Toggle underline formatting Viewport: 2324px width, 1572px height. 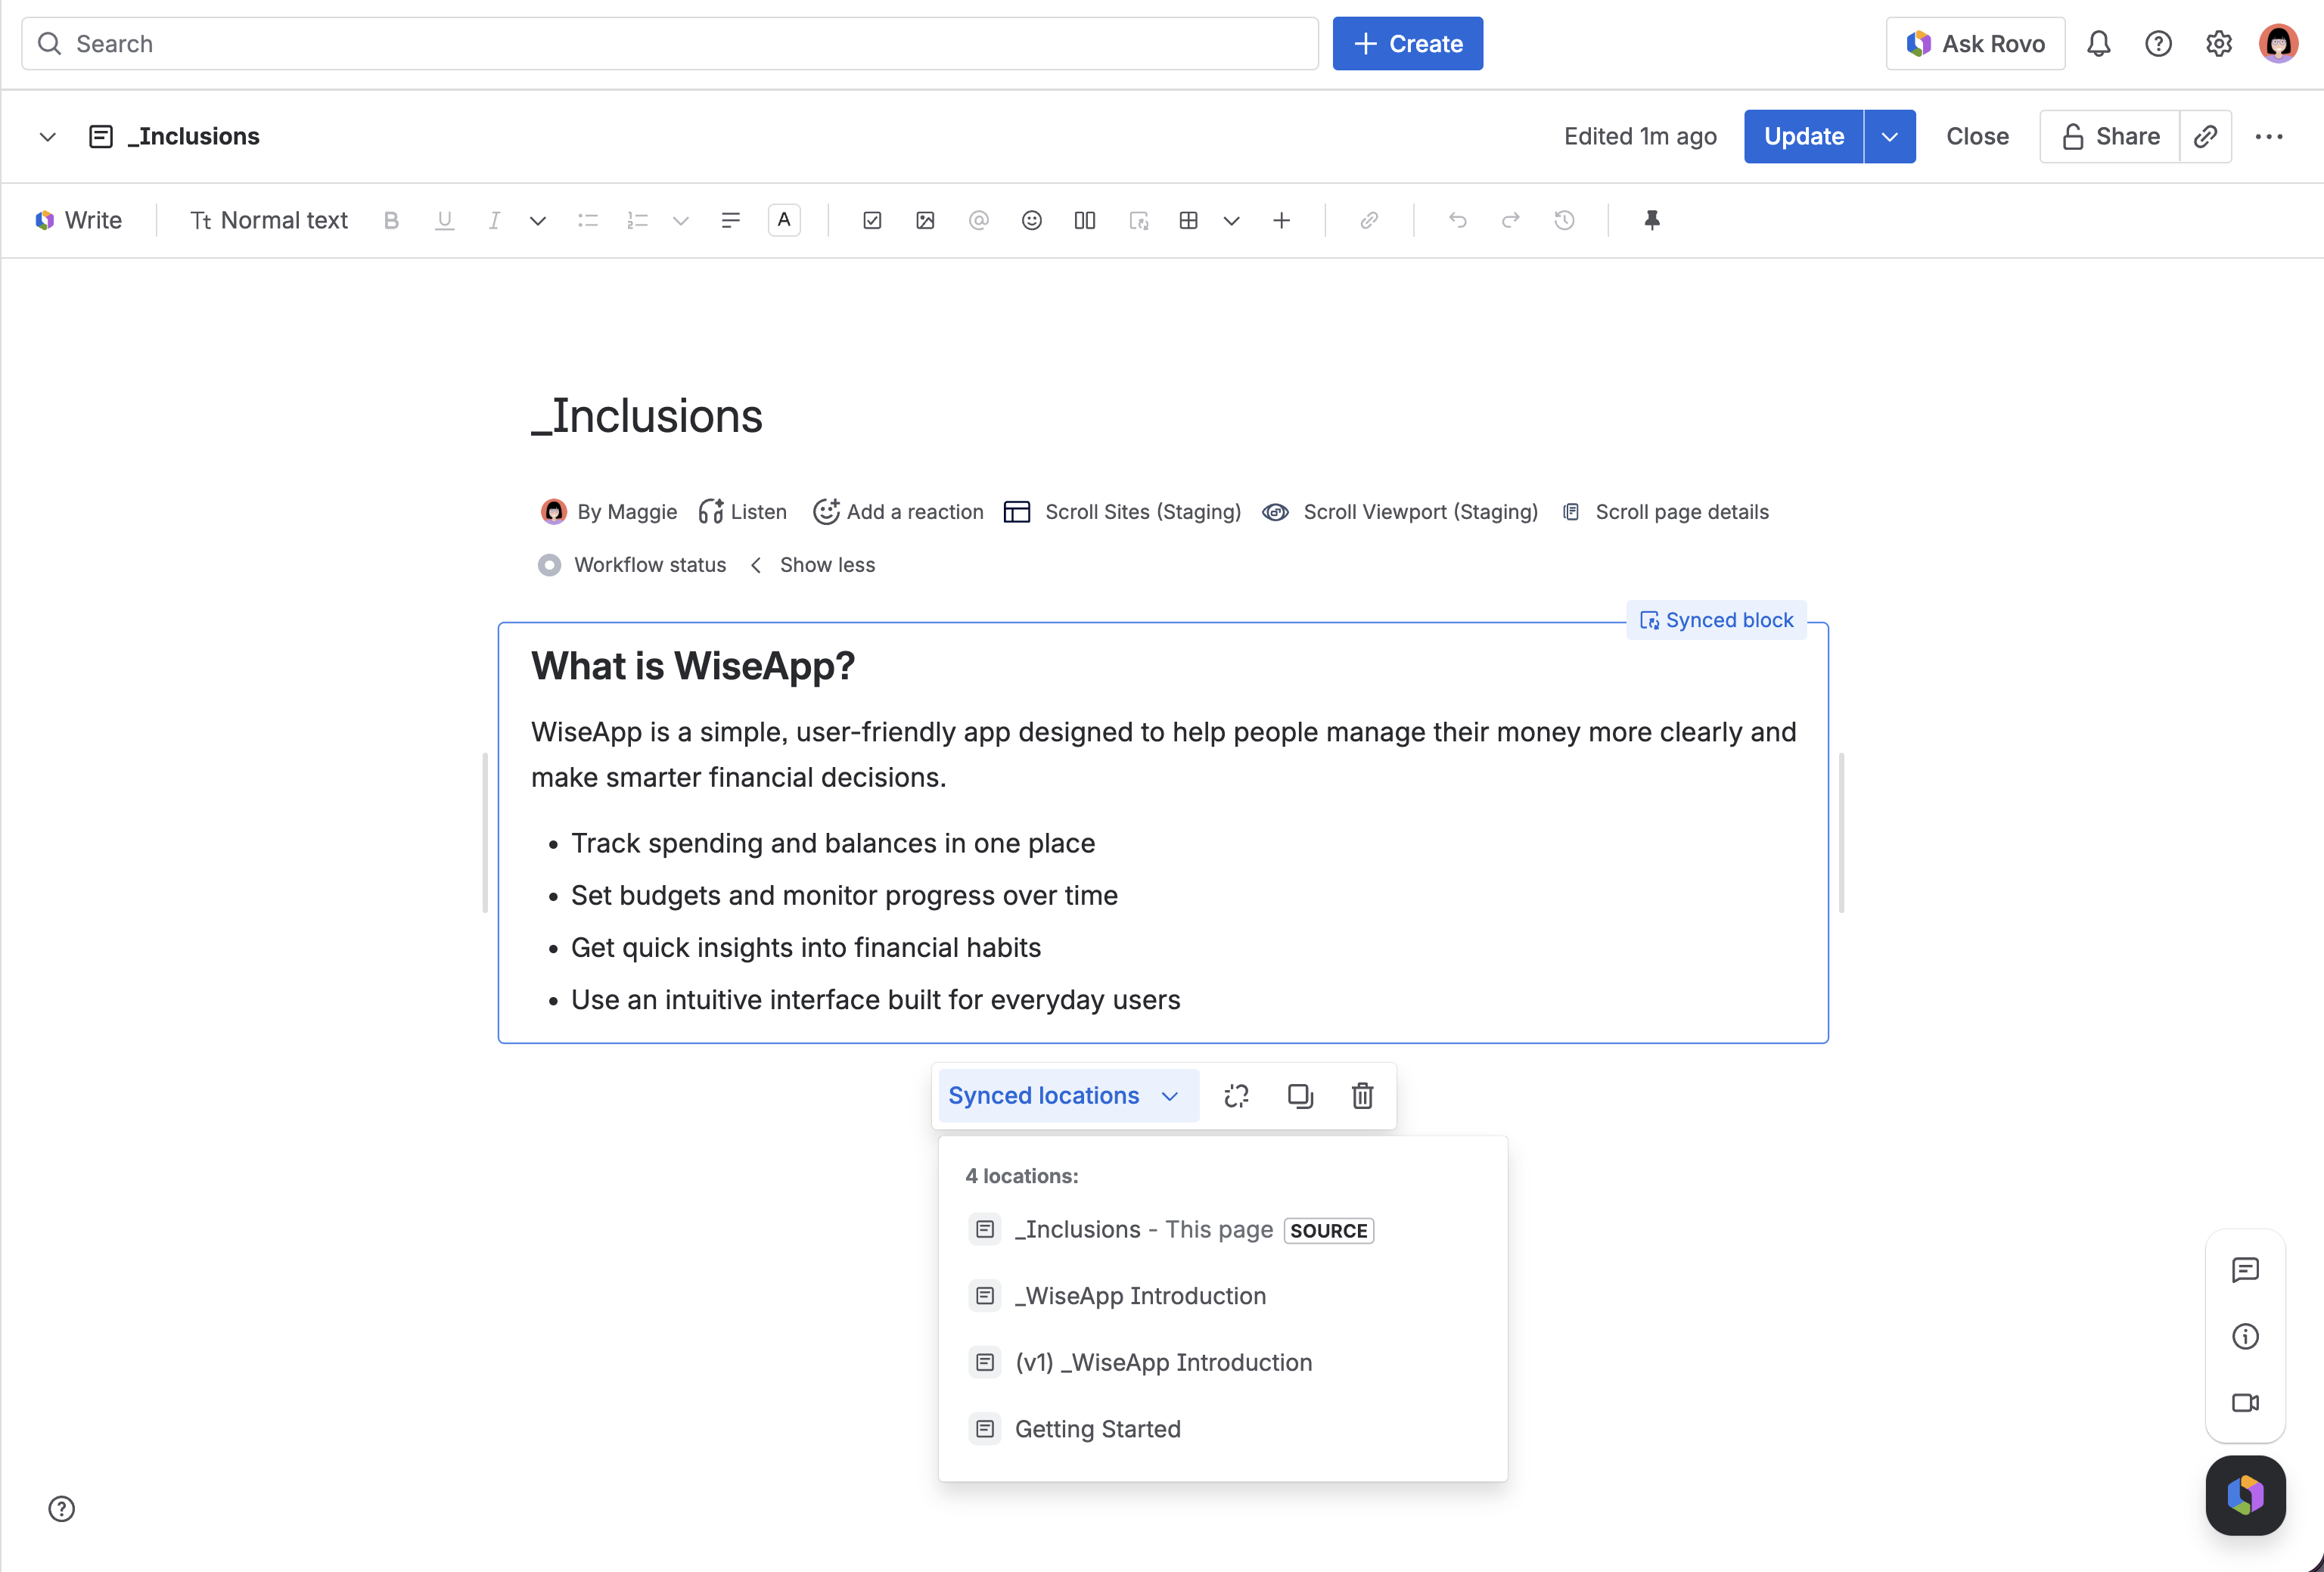[x=444, y=220]
